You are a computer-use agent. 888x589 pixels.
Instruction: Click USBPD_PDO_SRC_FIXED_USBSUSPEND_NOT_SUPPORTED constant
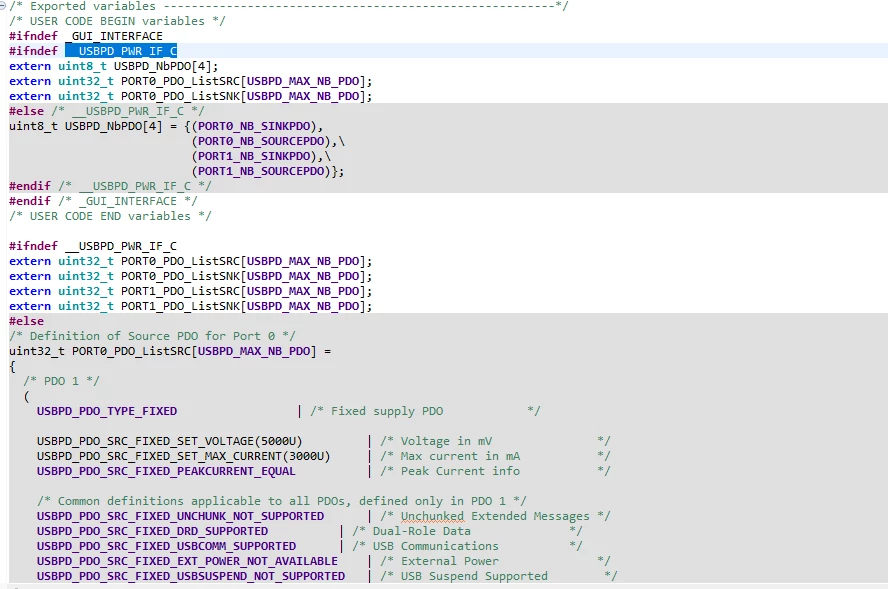(191, 576)
